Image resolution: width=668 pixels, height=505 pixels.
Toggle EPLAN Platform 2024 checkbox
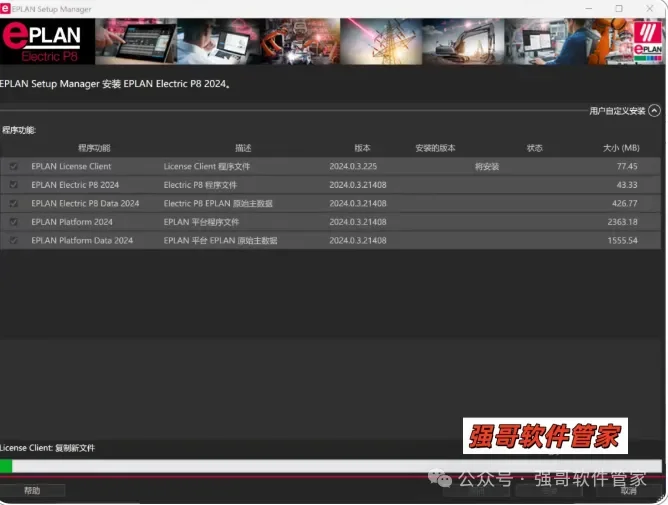14,222
